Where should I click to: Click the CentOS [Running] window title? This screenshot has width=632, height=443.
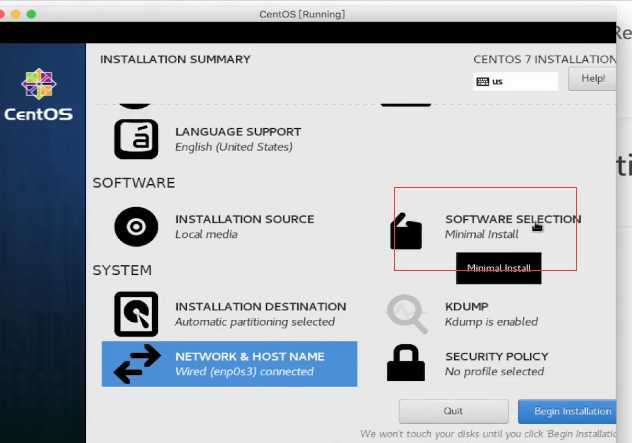302,15
